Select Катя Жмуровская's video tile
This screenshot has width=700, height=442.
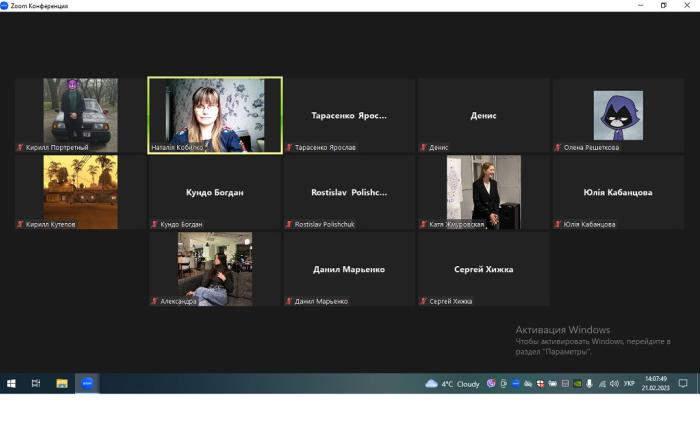pos(483,192)
